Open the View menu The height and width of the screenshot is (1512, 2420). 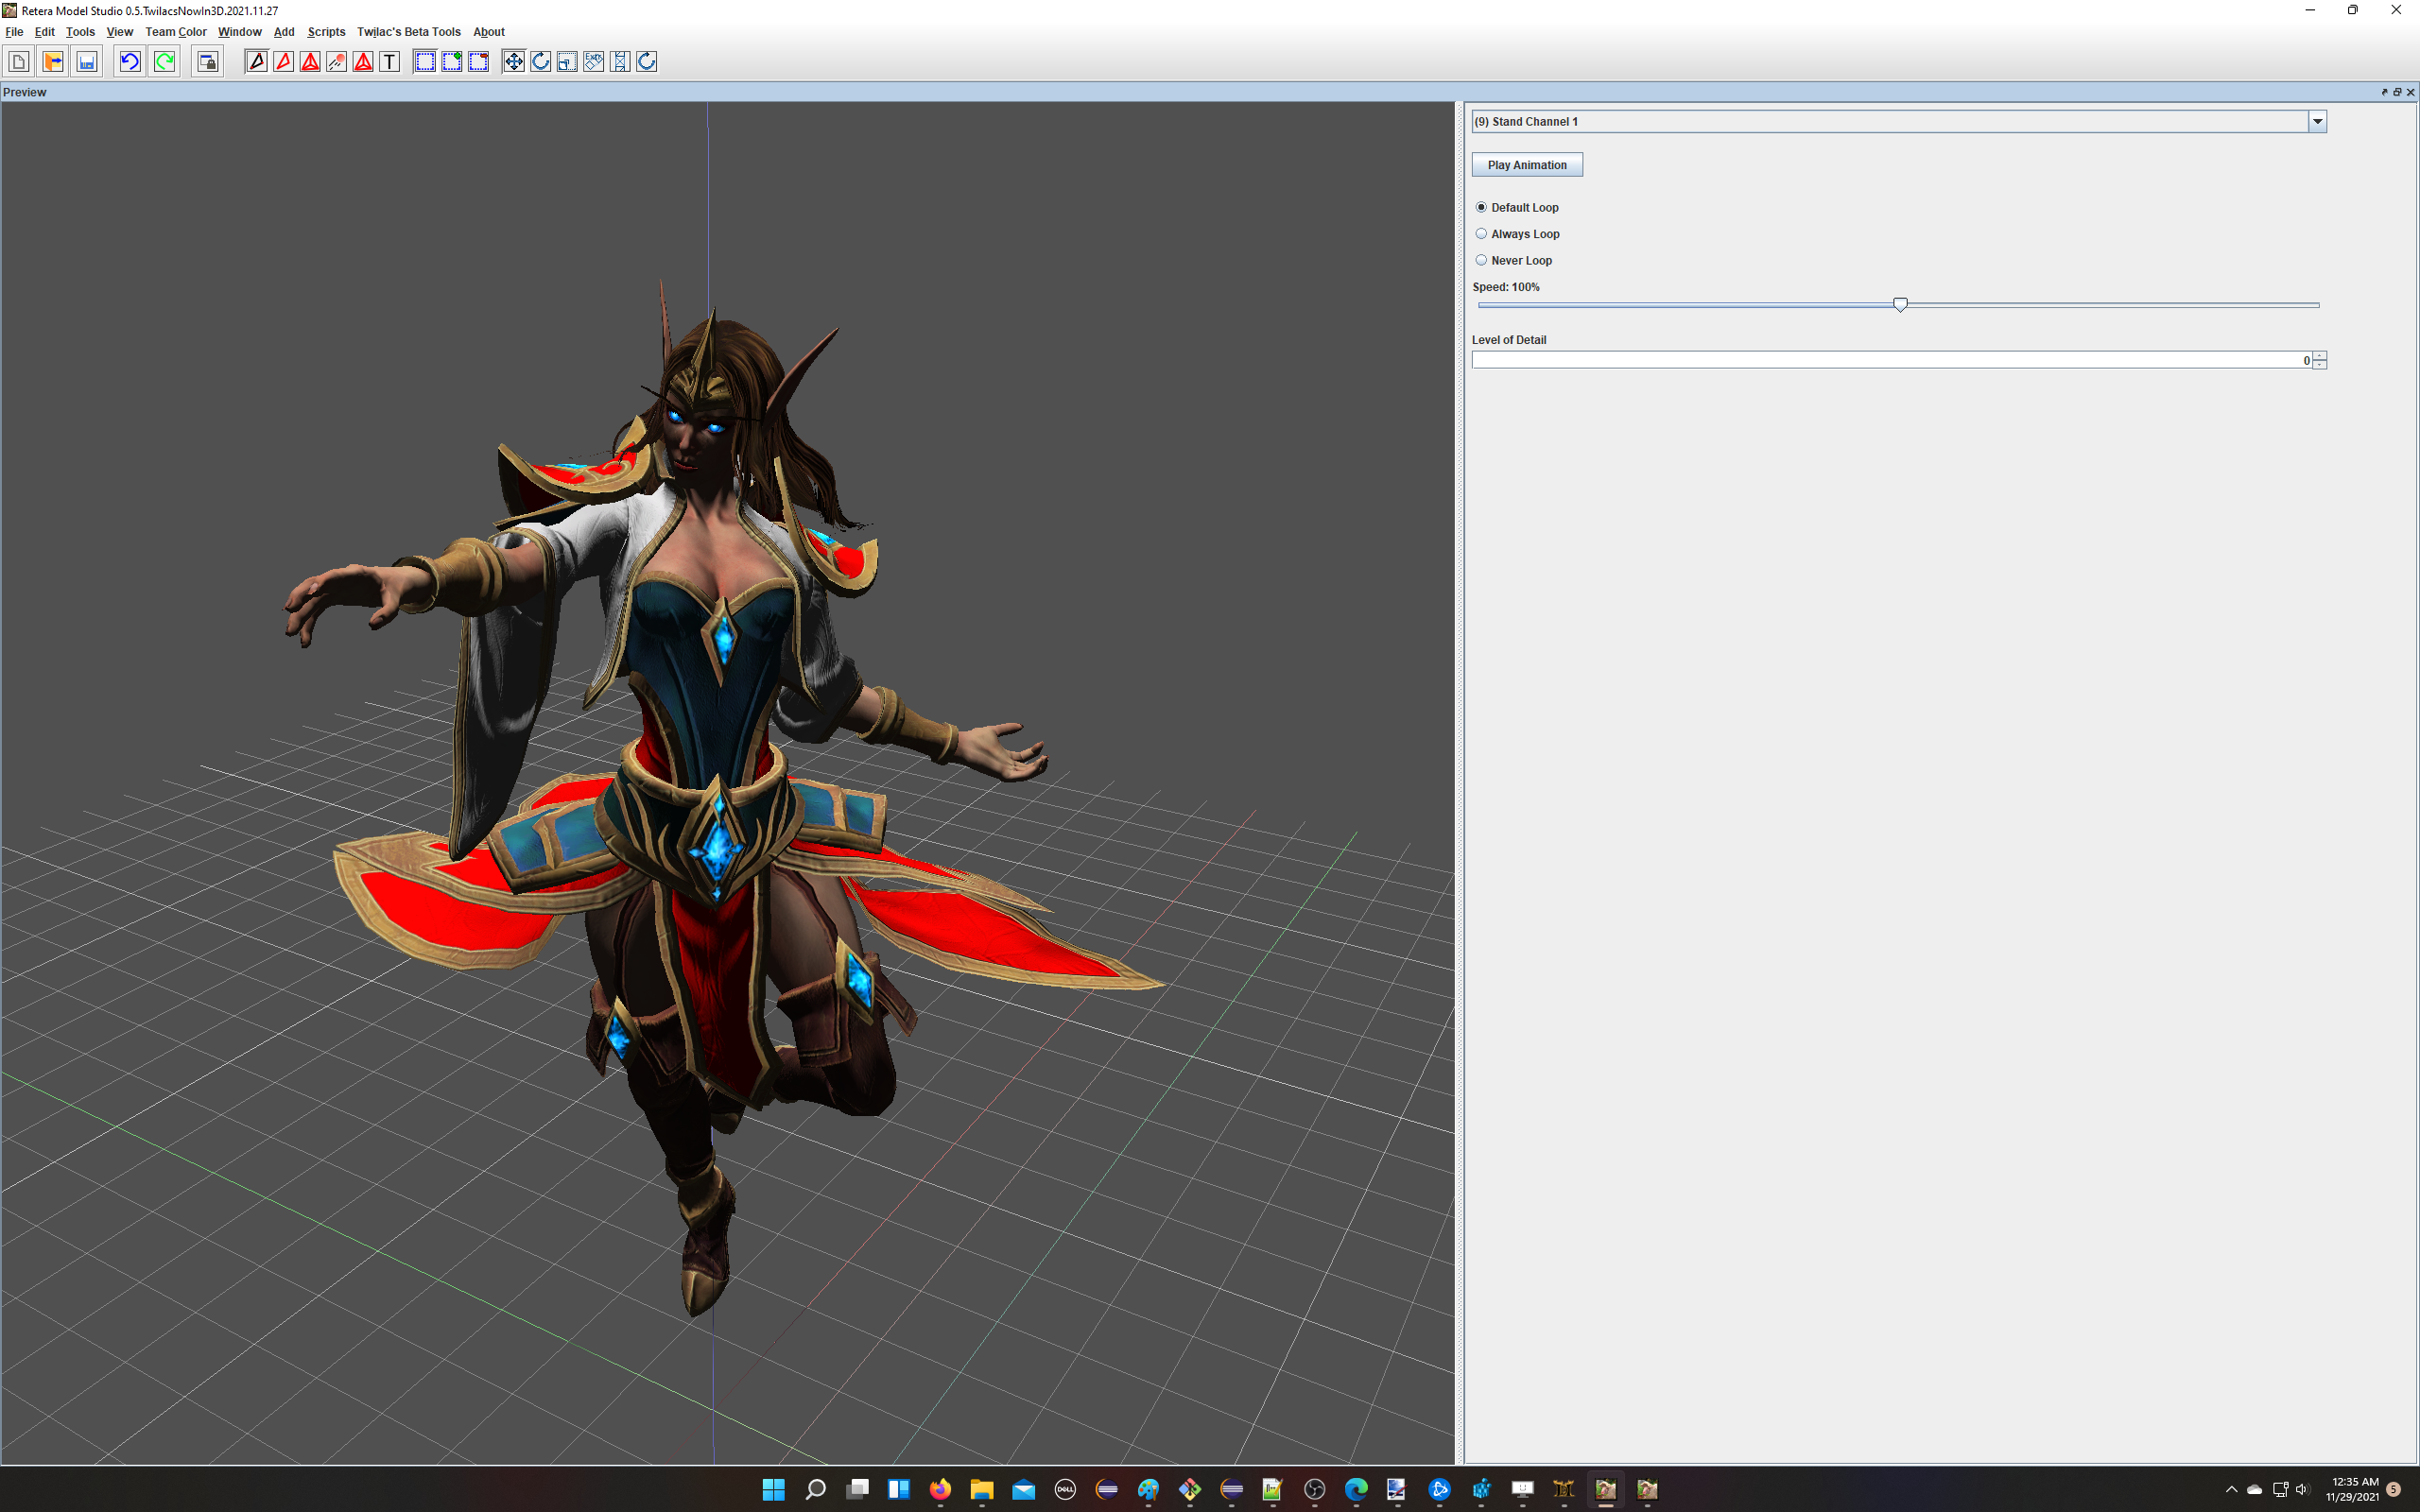coord(120,32)
